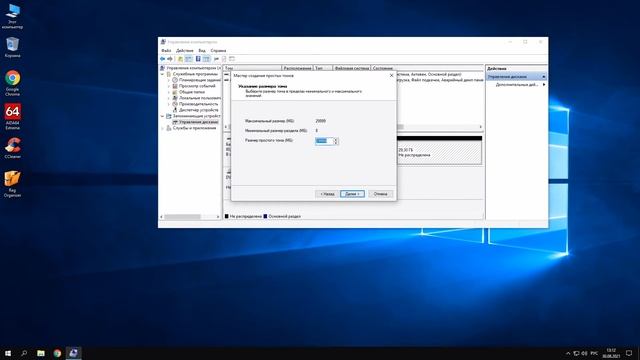Expand the Производительность node
Image resolution: width=640 pixels, height=360 pixels.
click(169, 104)
